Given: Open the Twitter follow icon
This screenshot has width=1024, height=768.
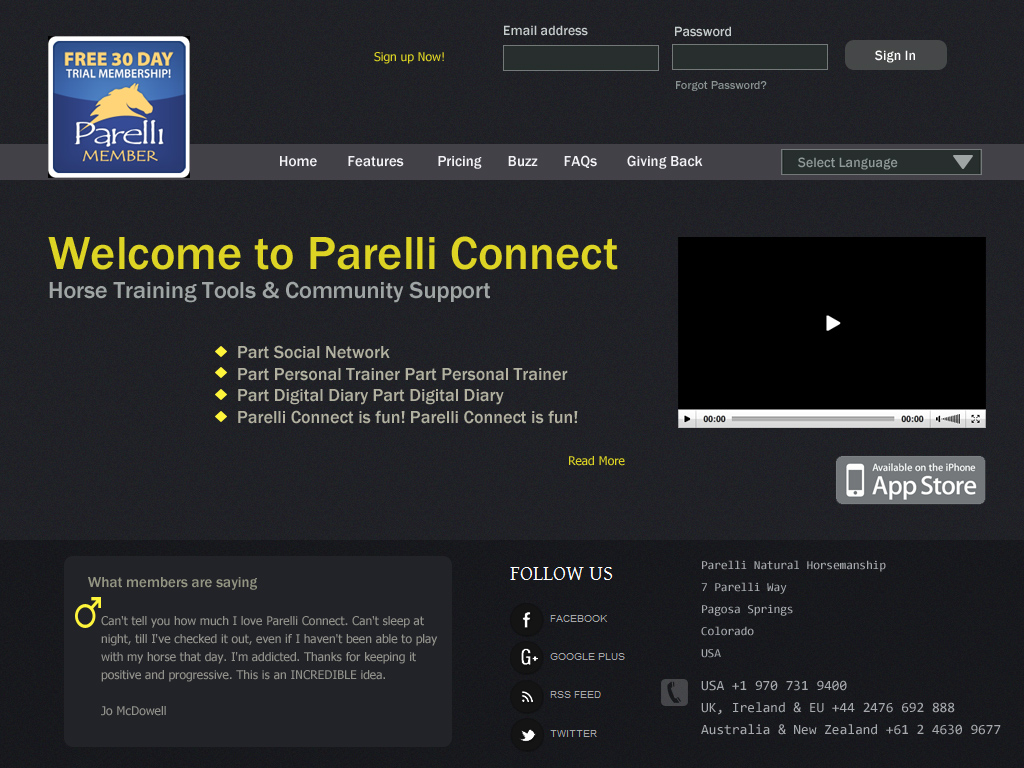Looking at the screenshot, I should click(x=527, y=734).
